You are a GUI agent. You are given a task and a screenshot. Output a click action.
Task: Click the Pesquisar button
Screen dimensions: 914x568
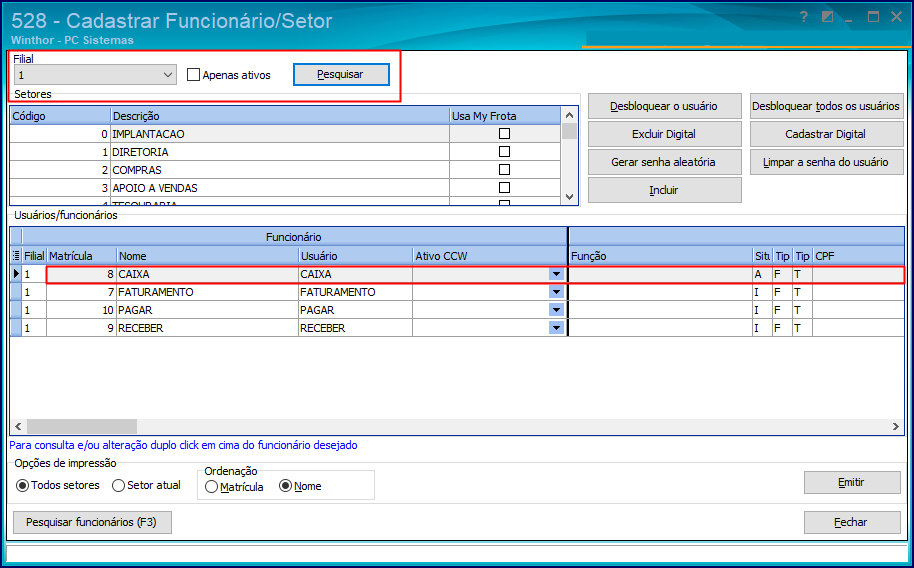click(x=341, y=75)
